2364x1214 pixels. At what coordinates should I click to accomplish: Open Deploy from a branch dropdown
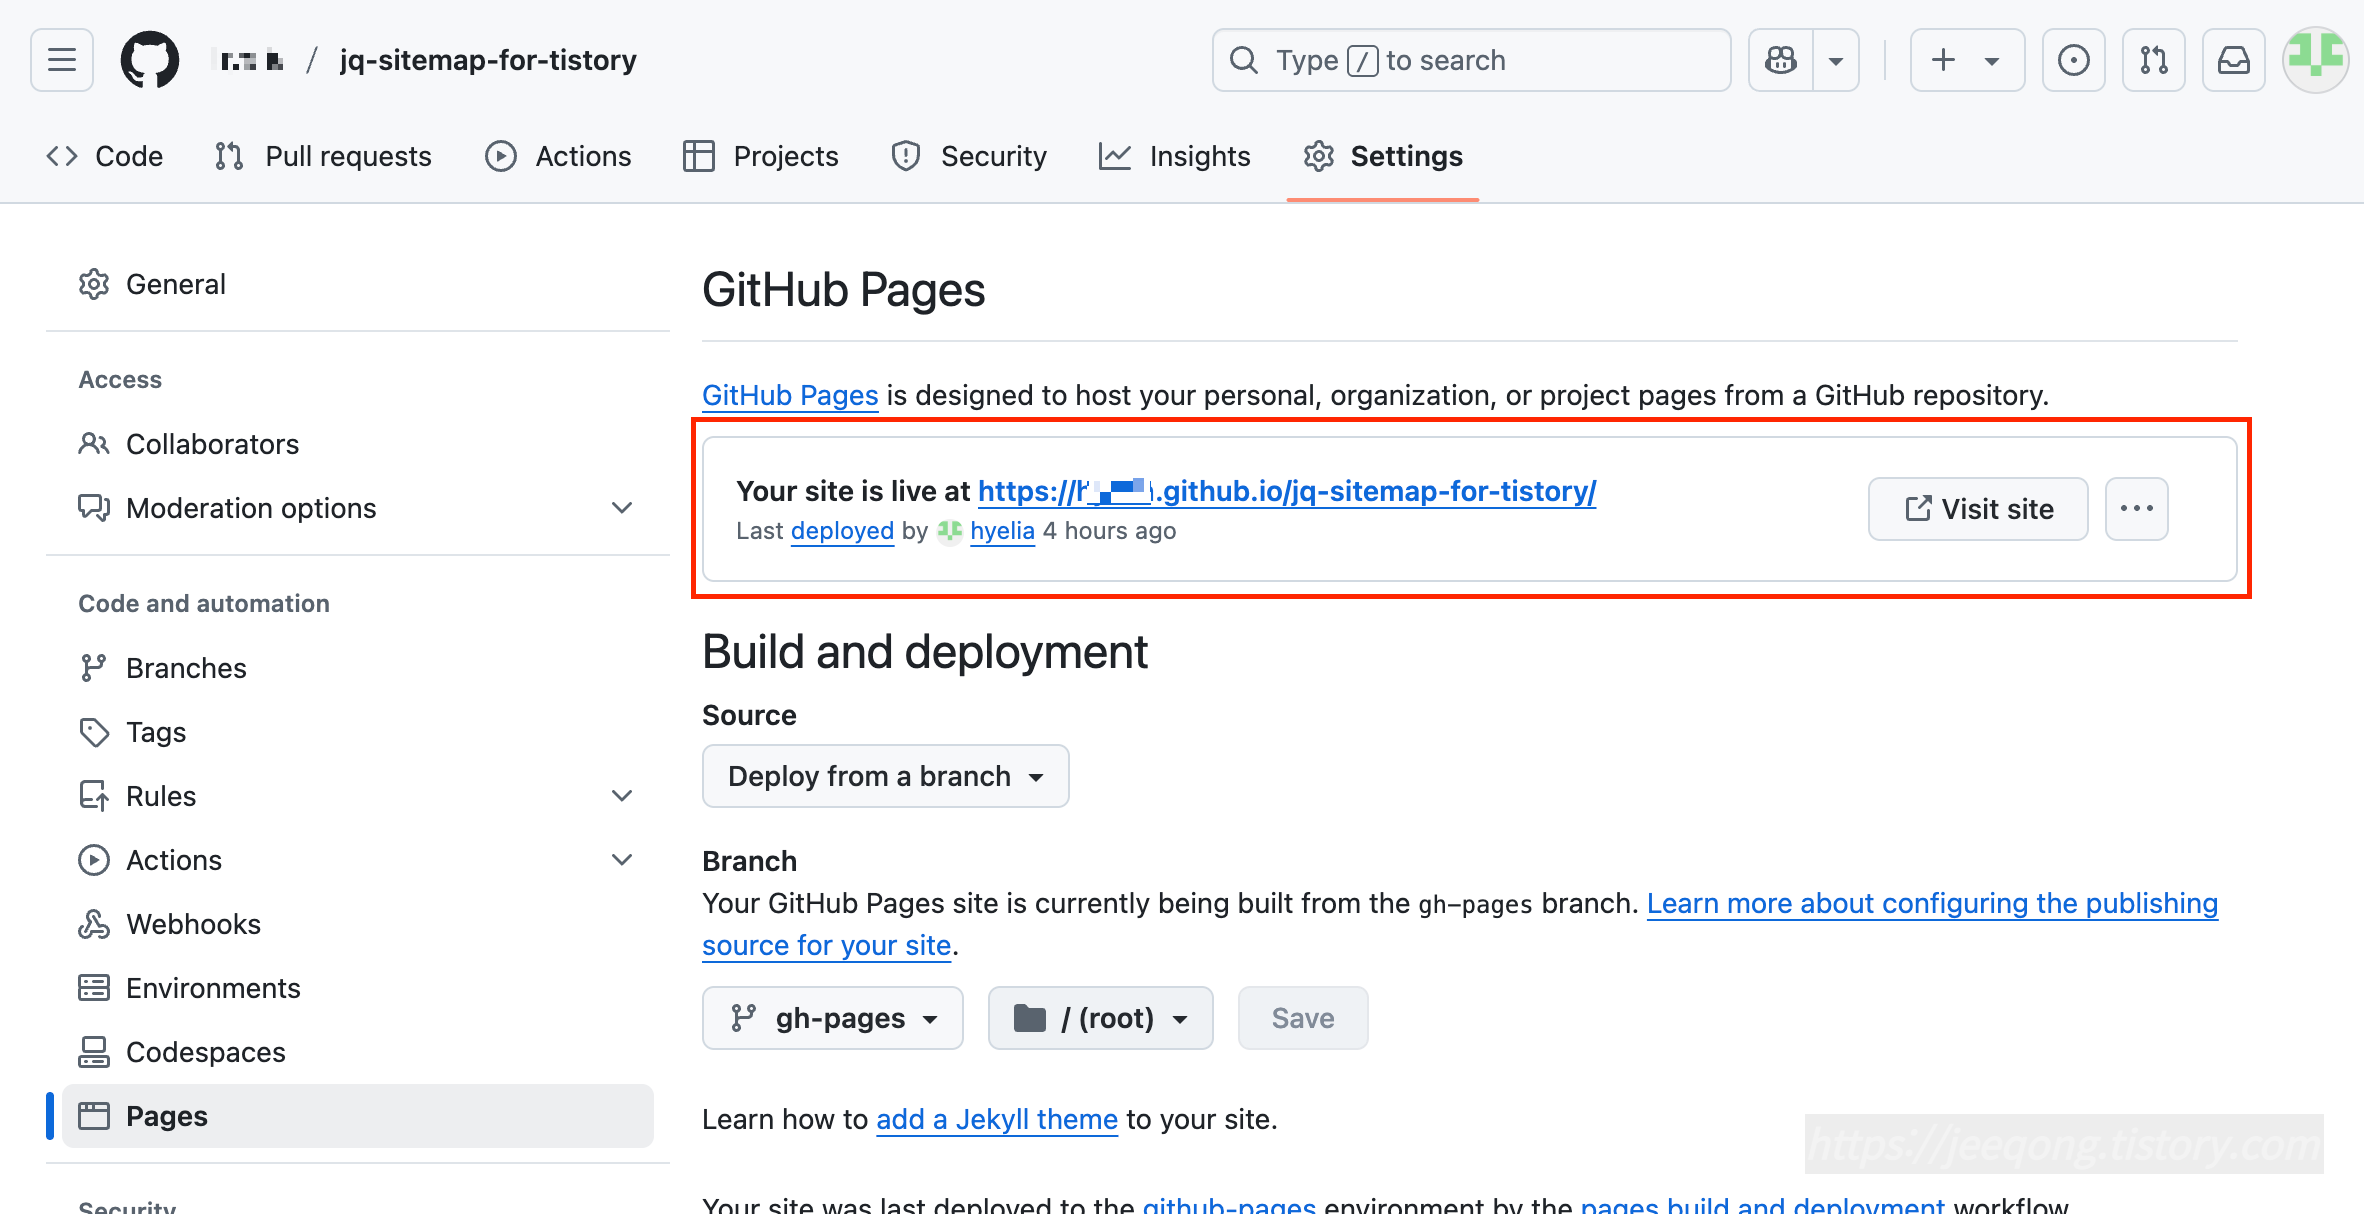click(x=885, y=776)
